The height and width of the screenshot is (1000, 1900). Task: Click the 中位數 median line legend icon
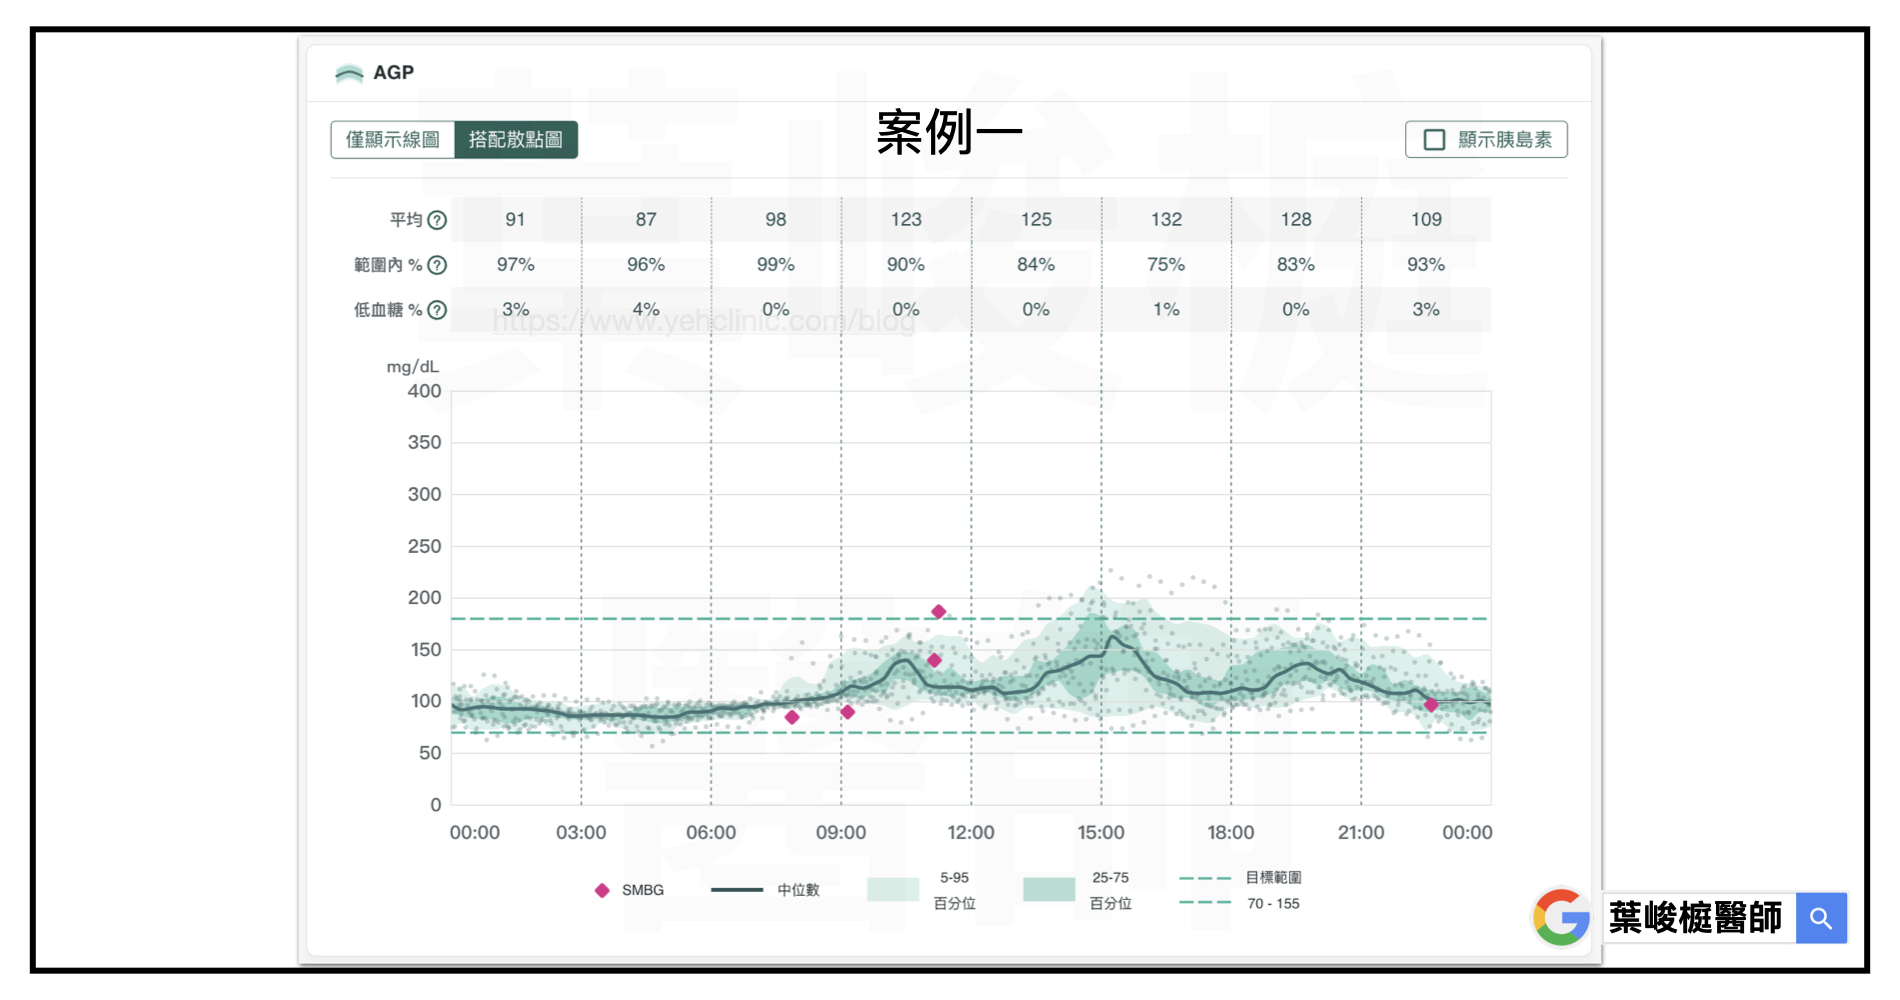click(737, 890)
